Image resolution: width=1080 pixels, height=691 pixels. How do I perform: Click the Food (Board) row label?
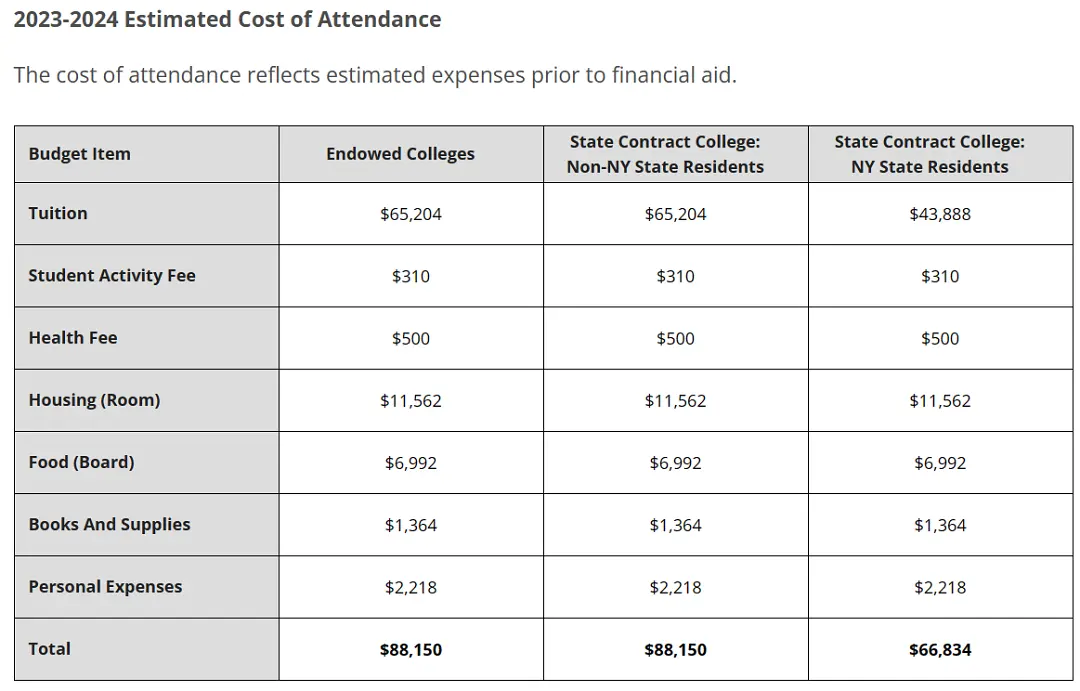point(81,462)
